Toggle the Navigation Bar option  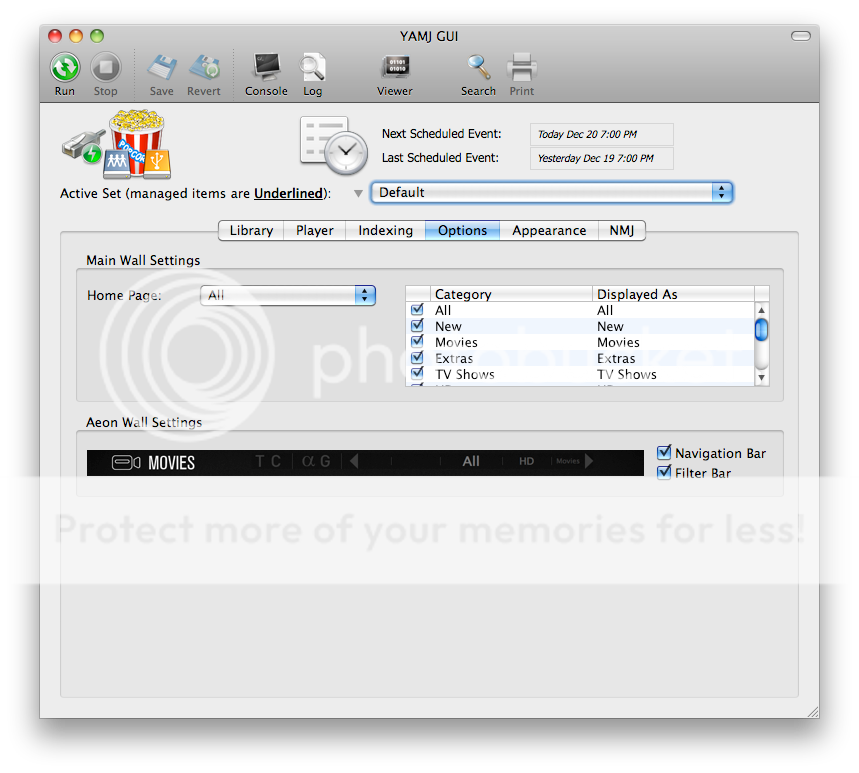[663, 453]
